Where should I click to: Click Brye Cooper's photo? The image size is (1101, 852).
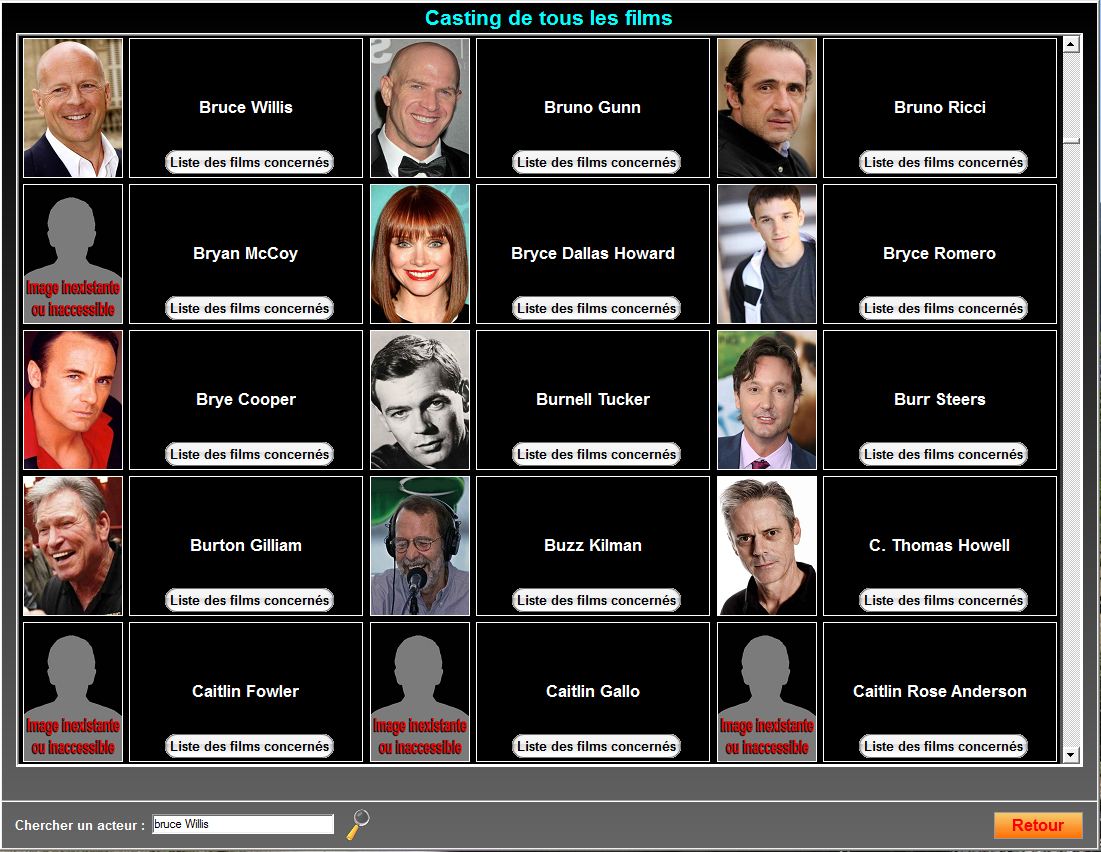click(x=73, y=400)
